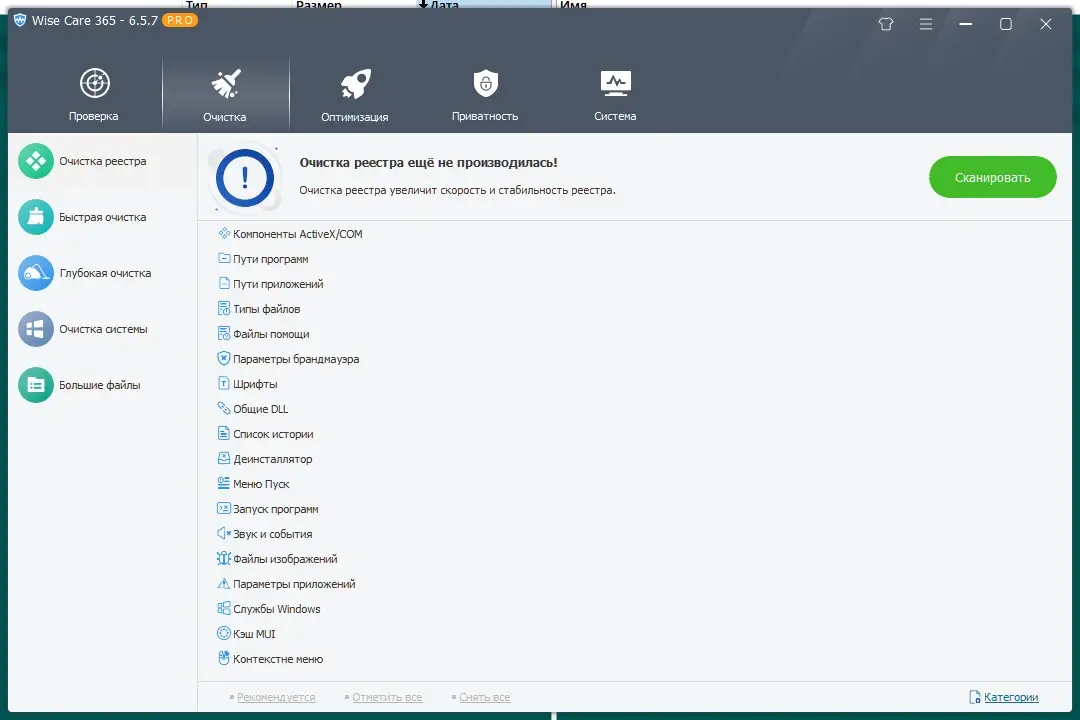The width and height of the screenshot is (1080, 720).
Task: Click the Список истории icon
Action: [224, 433]
